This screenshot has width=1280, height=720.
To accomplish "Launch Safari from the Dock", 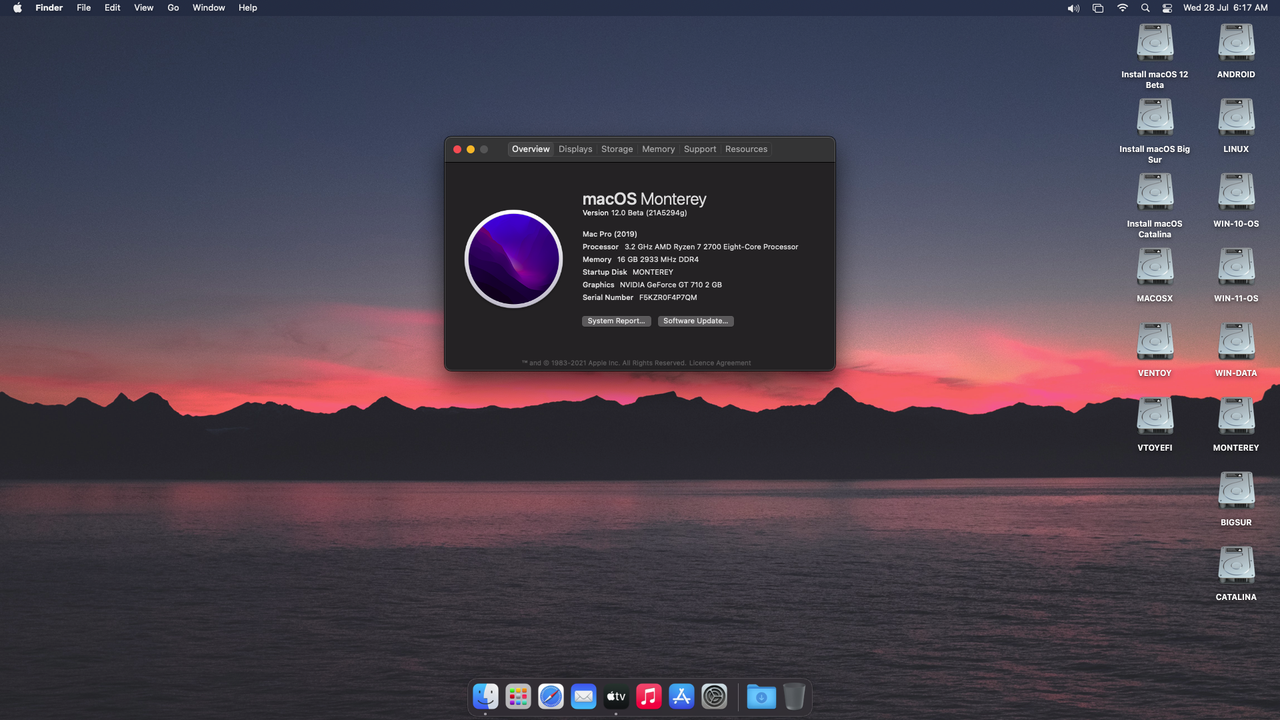I will 551,696.
